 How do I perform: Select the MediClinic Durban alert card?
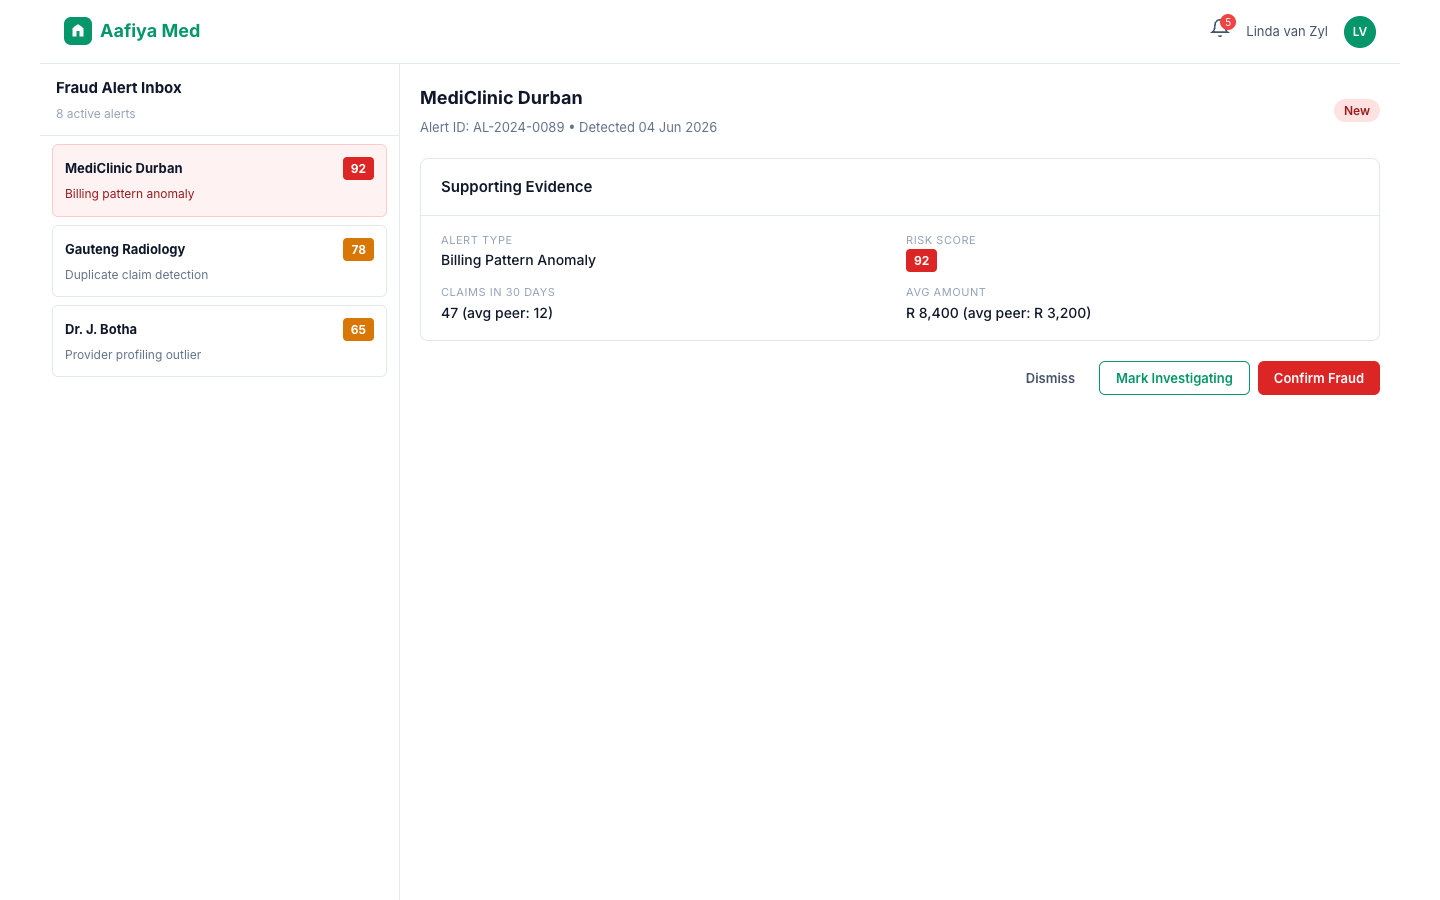(219, 181)
